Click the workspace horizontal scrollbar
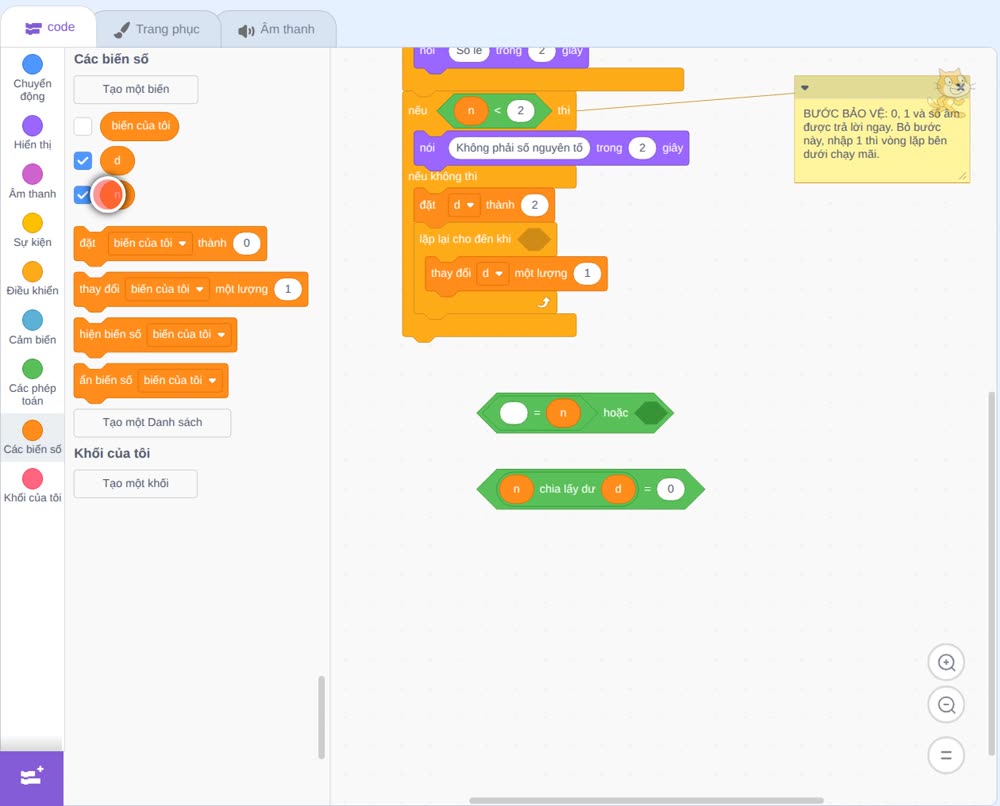This screenshot has height=806, width=1000. tap(646, 800)
